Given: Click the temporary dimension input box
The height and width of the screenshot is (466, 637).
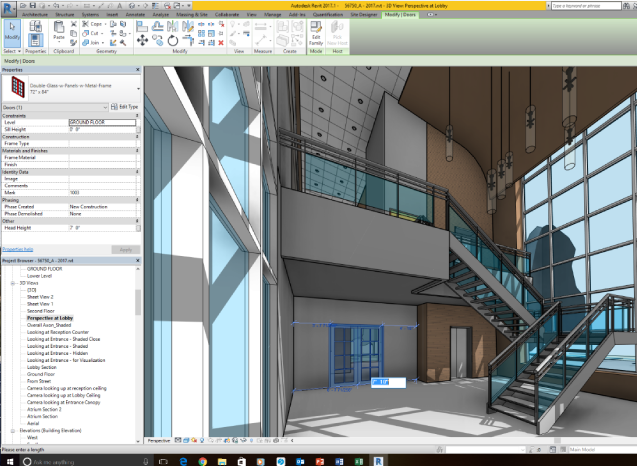Looking at the screenshot, I should pyautogui.click(x=388, y=382).
